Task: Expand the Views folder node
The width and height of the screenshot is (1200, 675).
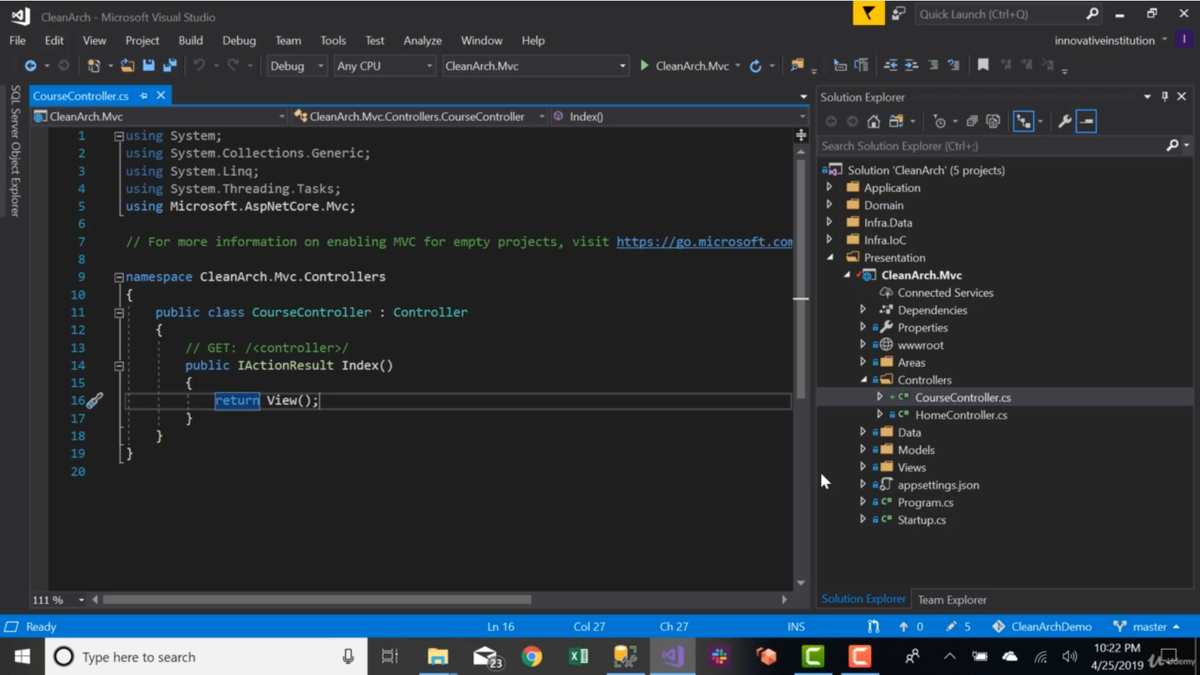Action: [864, 467]
